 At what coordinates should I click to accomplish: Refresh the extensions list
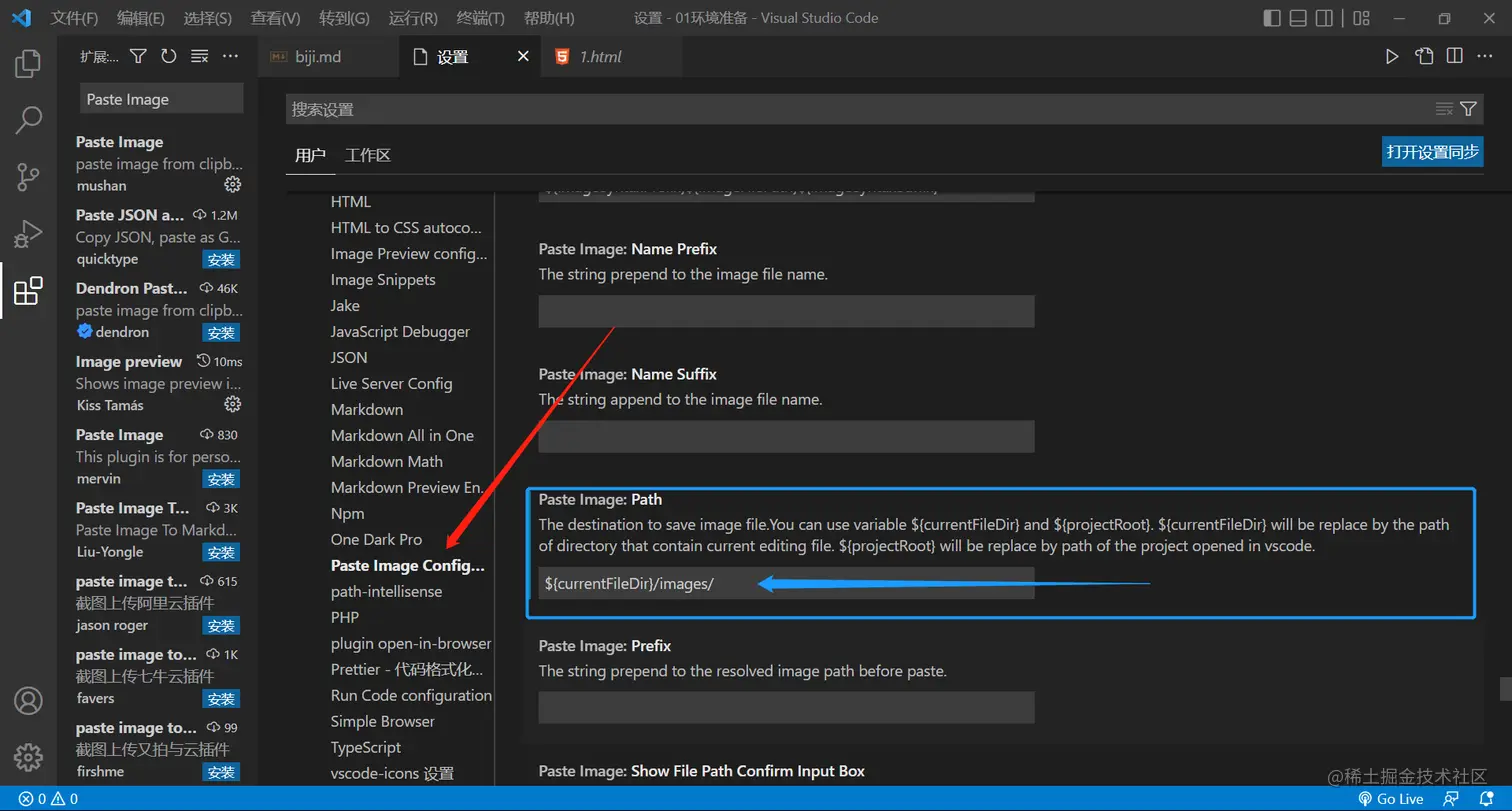[x=169, y=57]
